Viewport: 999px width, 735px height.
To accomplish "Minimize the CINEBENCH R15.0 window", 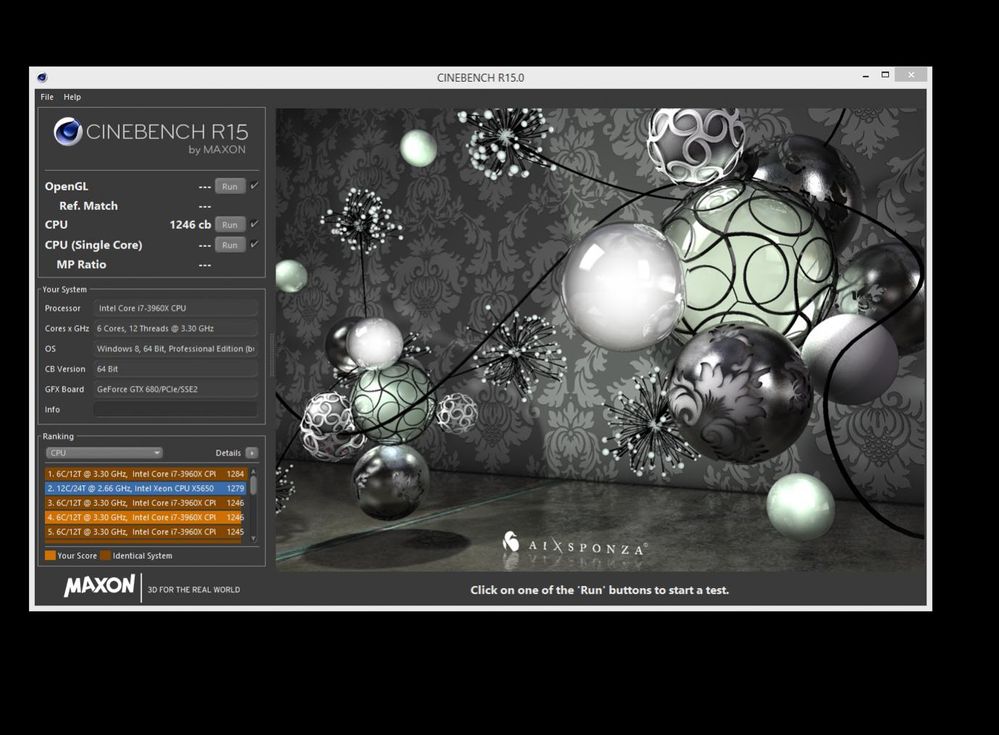I will click(x=865, y=76).
